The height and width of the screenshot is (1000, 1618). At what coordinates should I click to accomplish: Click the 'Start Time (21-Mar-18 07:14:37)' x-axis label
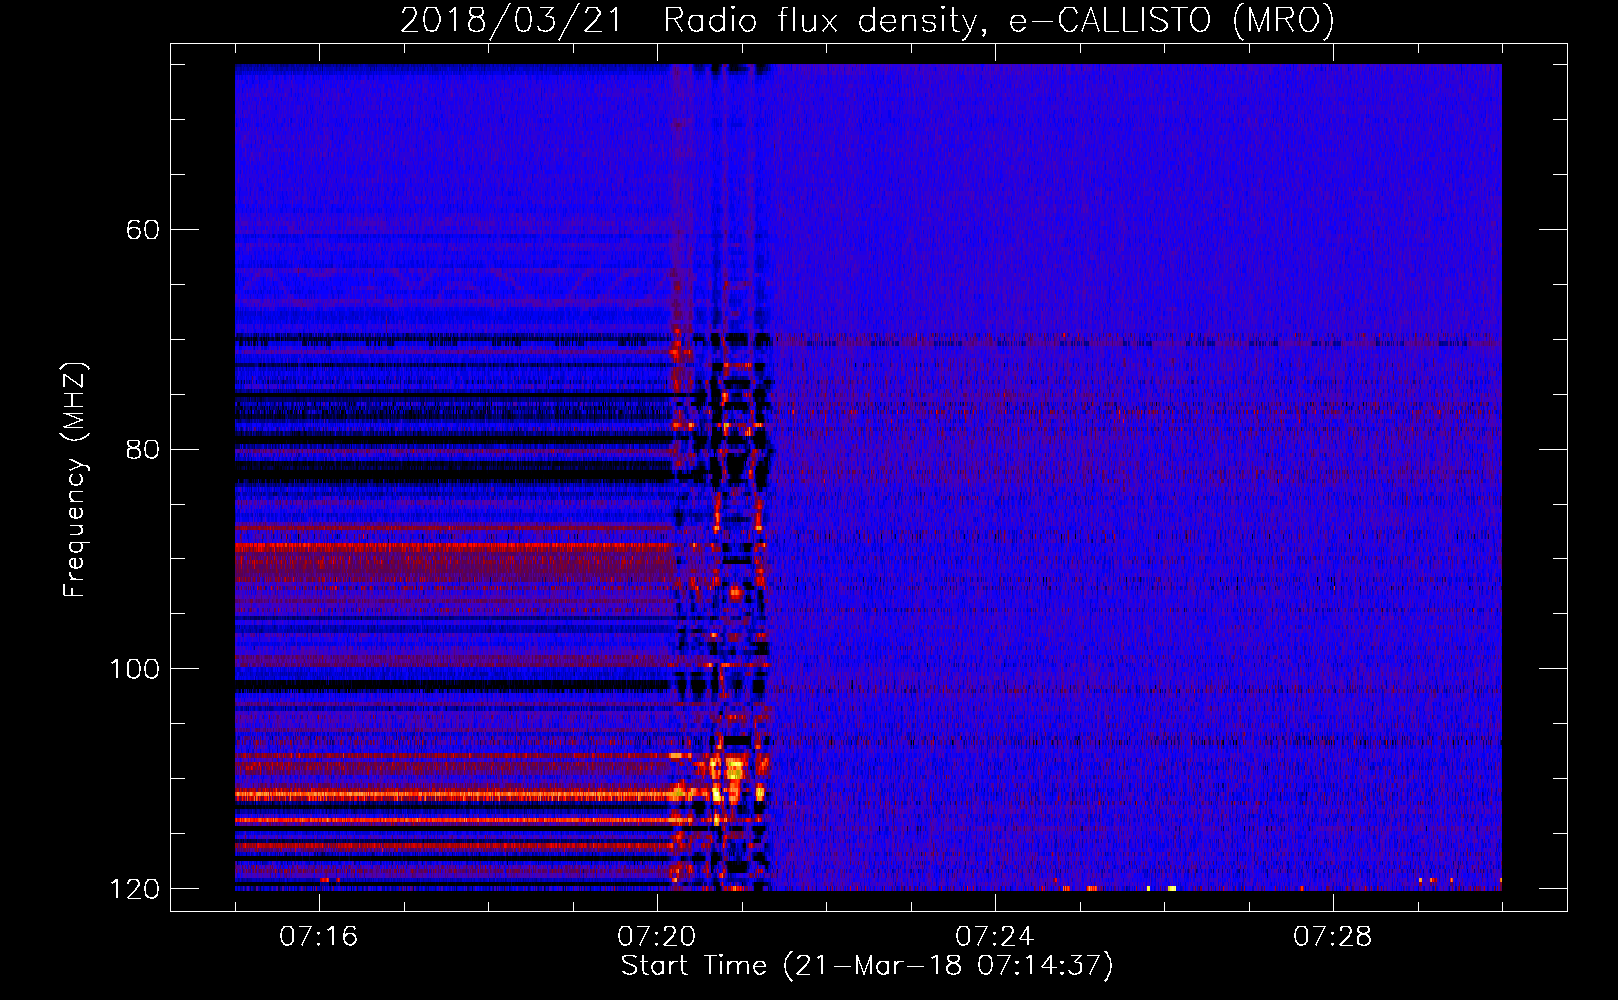[866, 966]
